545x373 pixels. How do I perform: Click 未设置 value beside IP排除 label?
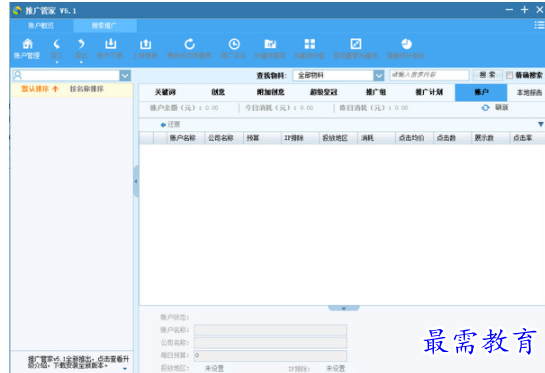335,368
